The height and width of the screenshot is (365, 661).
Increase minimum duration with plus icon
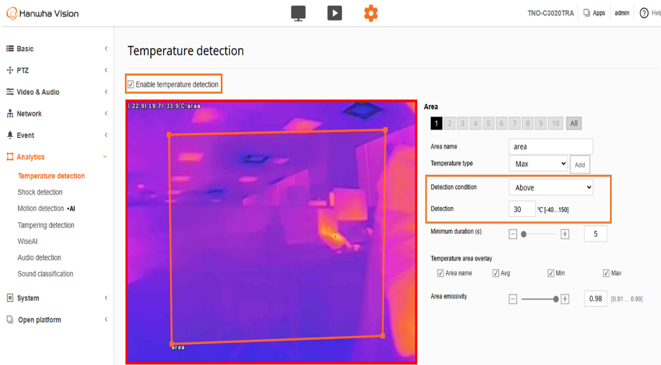565,234
